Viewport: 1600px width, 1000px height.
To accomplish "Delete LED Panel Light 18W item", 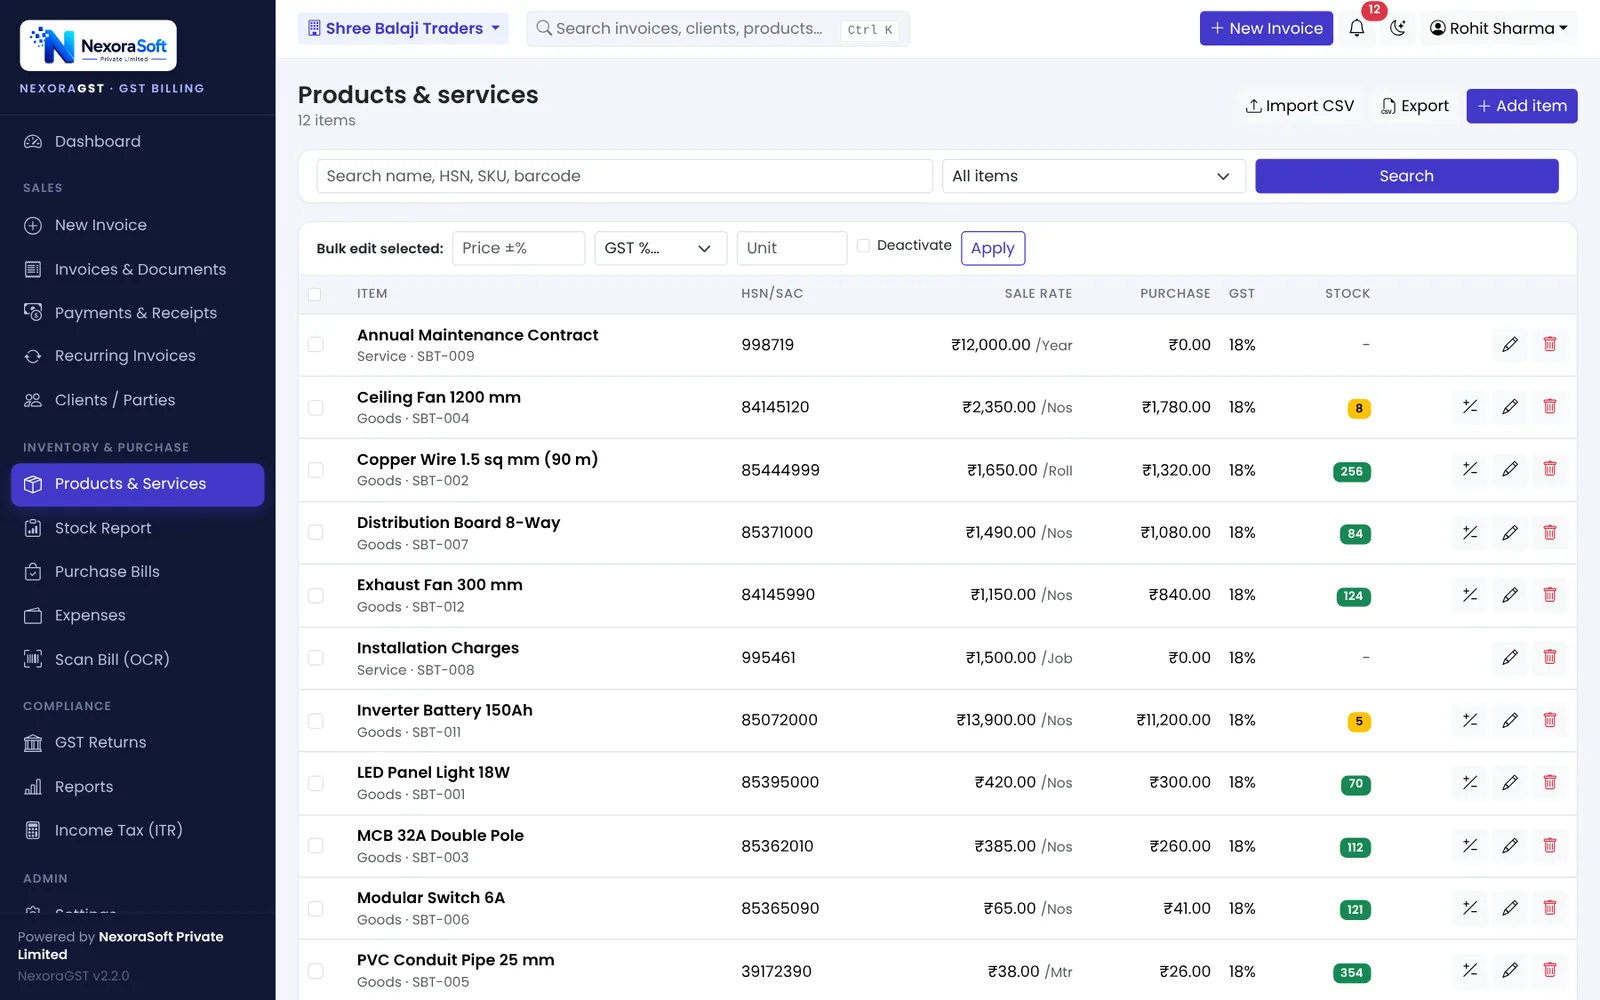I will [1550, 782].
